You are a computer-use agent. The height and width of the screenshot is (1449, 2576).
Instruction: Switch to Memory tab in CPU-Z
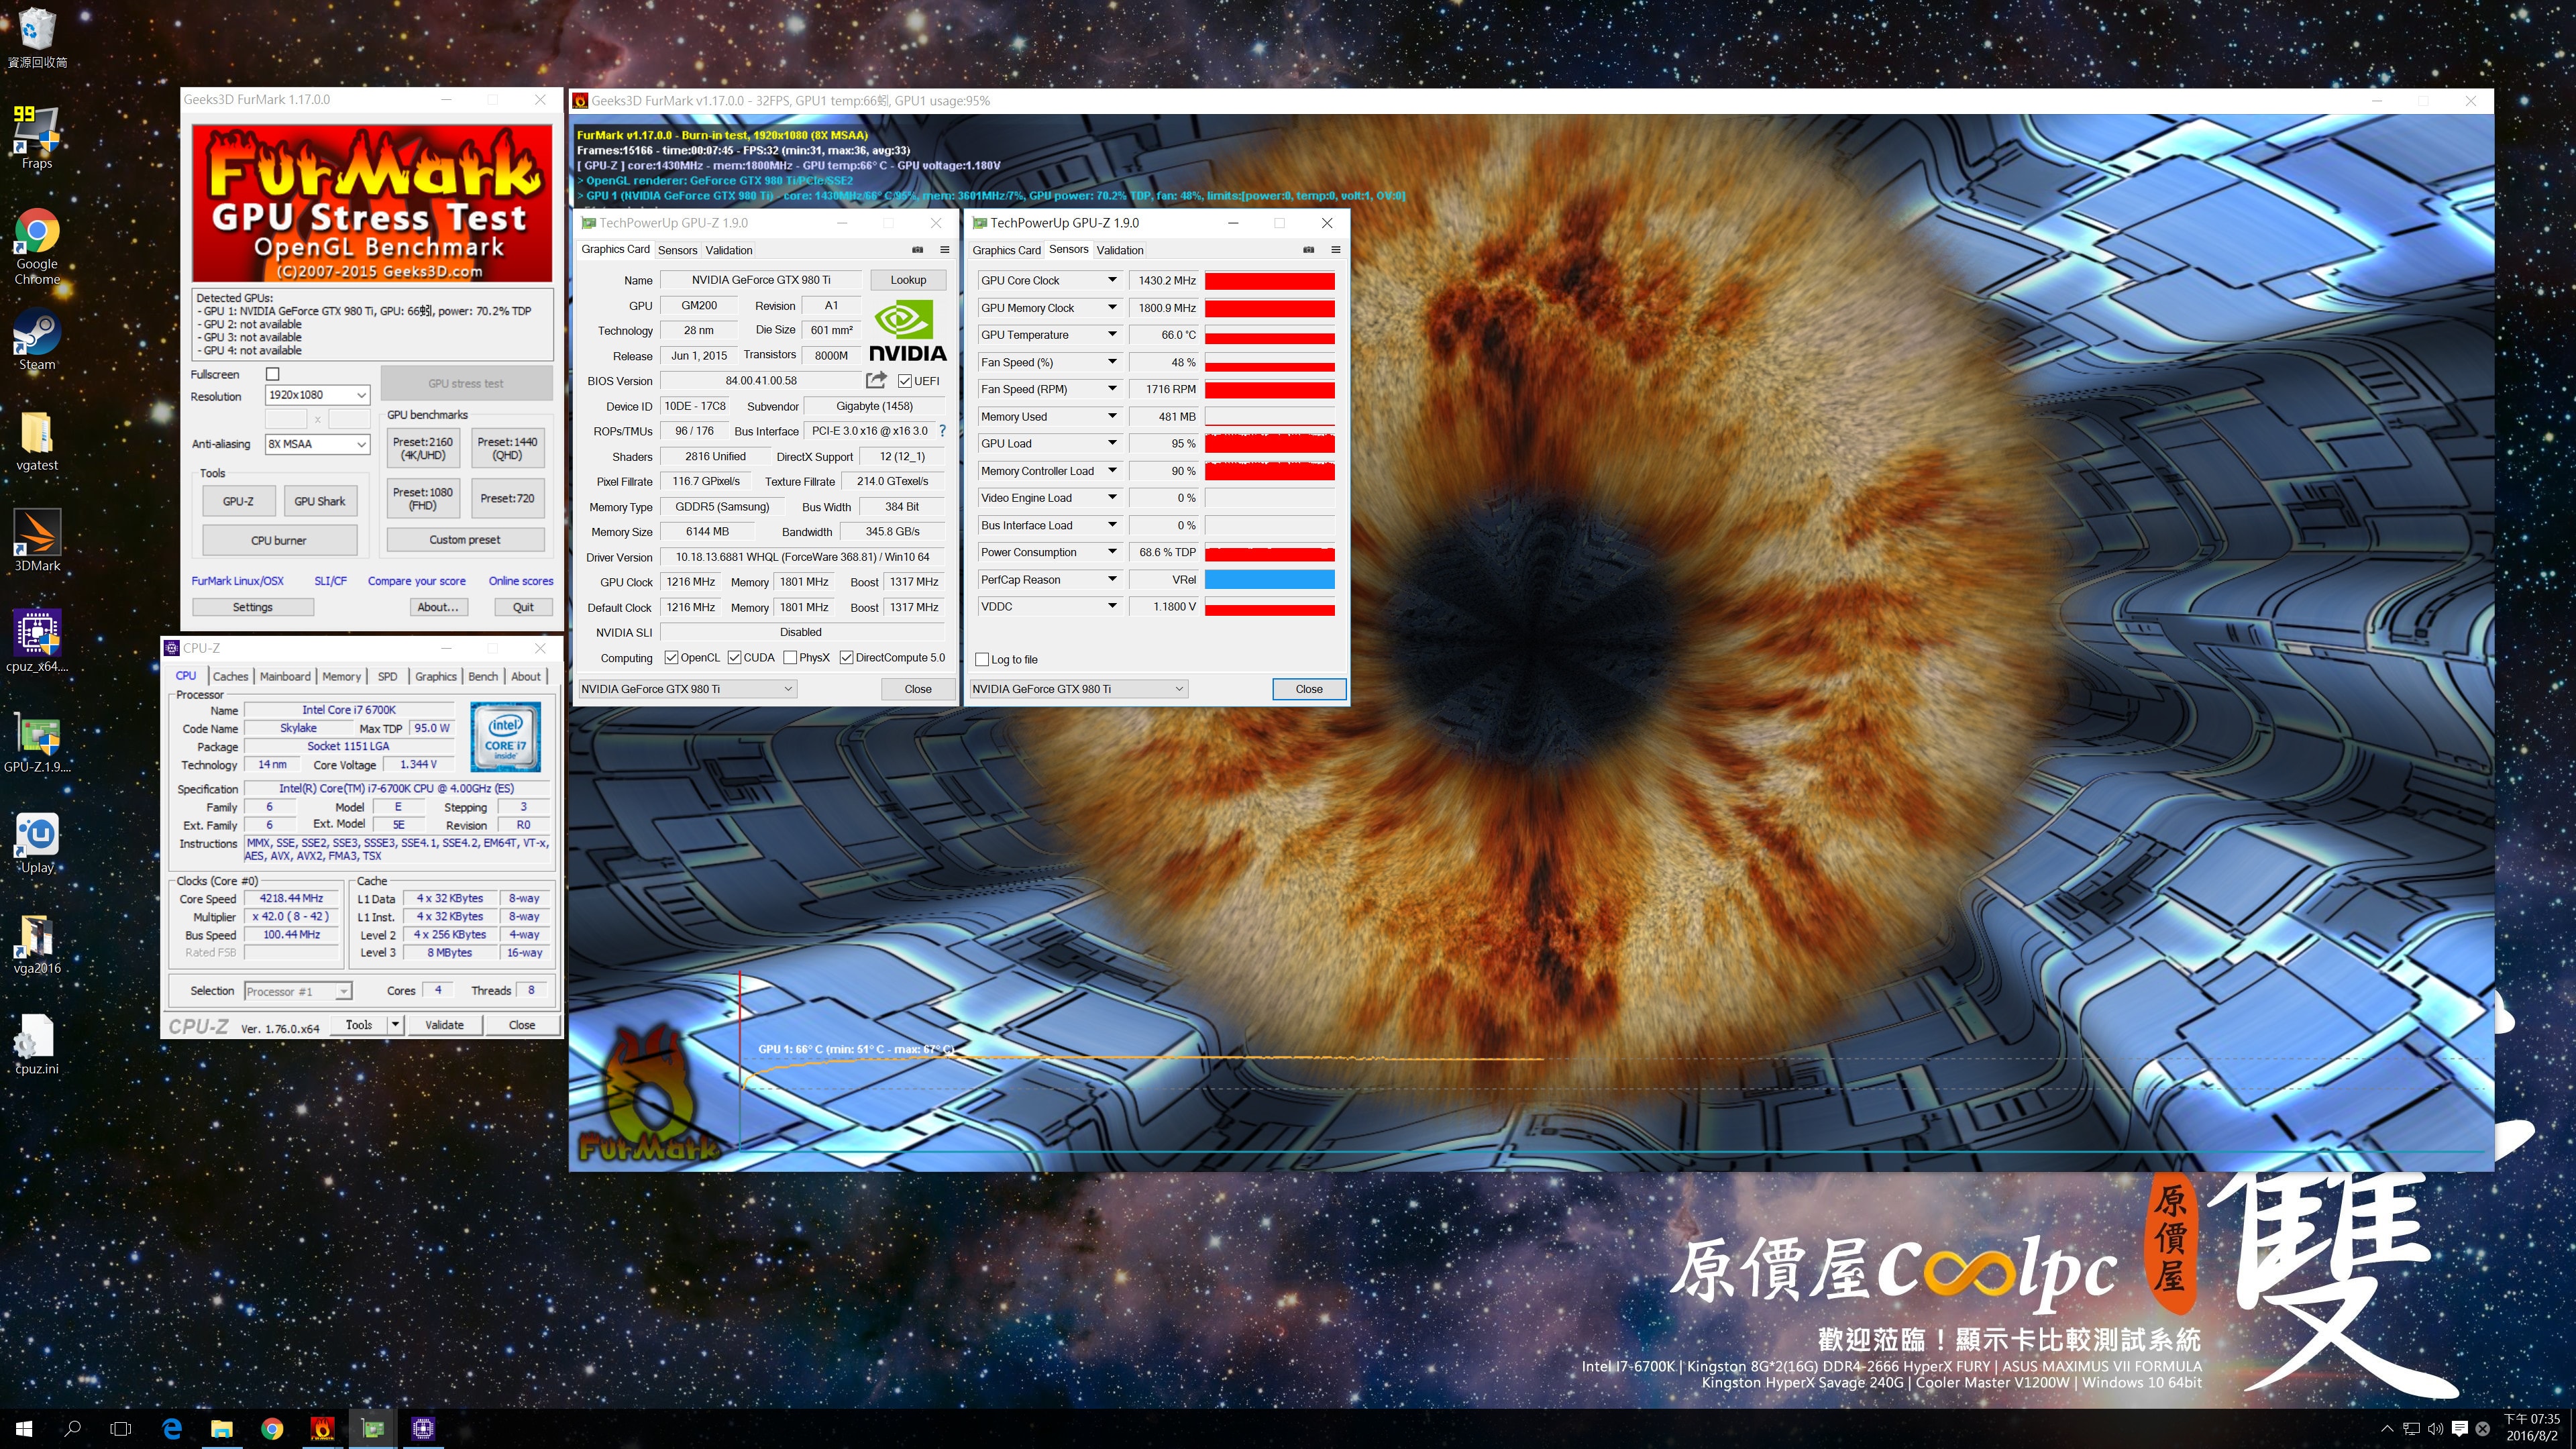[x=341, y=676]
